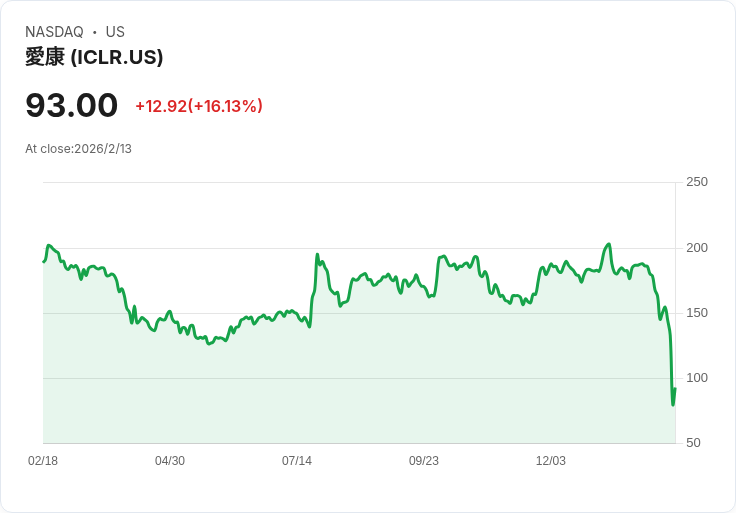The height and width of the screenshot is (513, 736).
Task: Select the 02/18 date on x-axis
Action: tap(43, 461)
